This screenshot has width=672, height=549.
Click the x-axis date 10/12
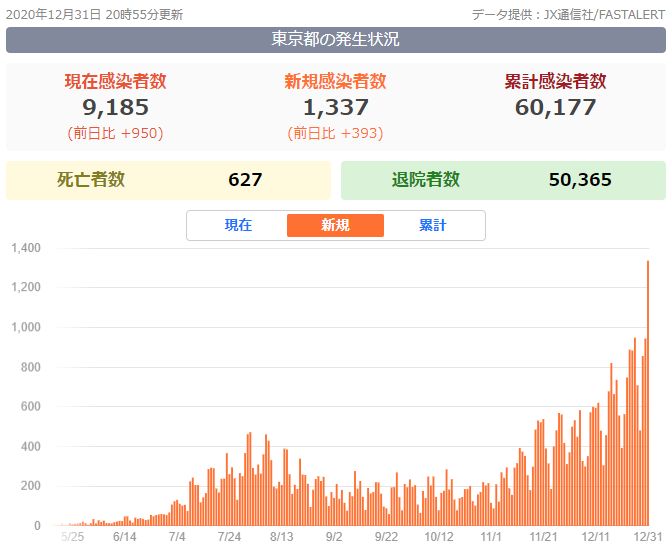click(x=438, y=537)
